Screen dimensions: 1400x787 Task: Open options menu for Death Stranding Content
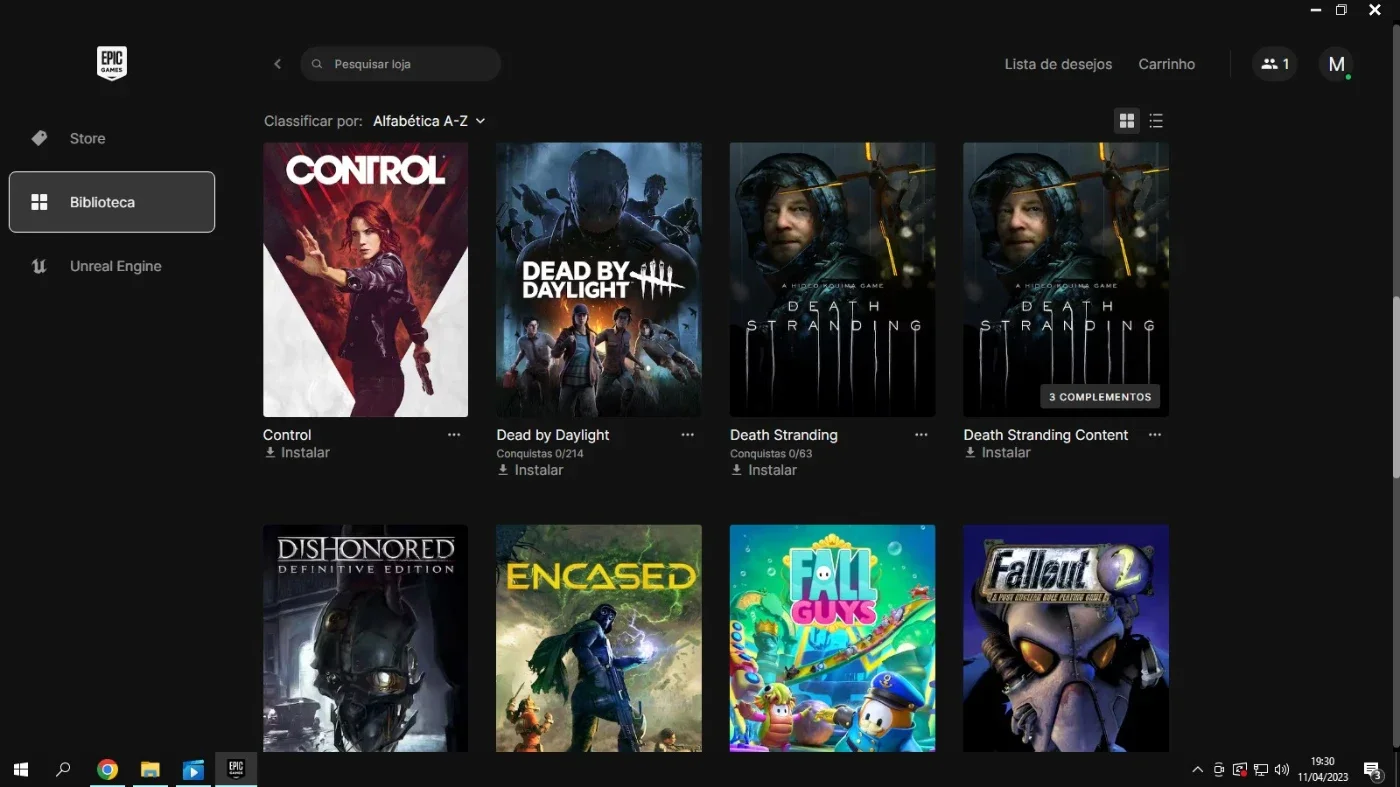[x=1155, y=435]
